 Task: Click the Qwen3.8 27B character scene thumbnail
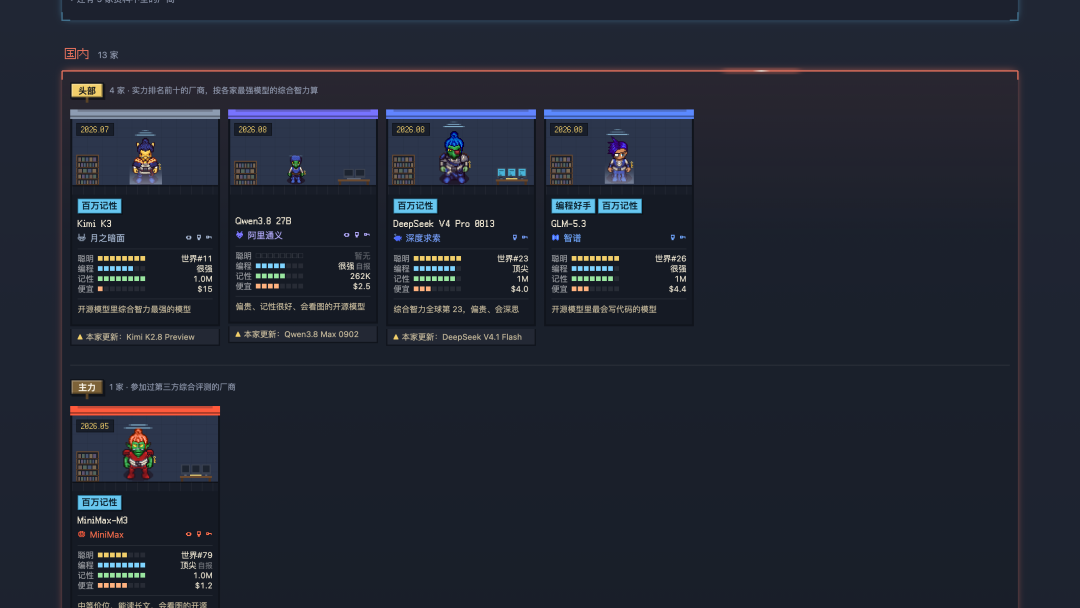click(303, 153)
